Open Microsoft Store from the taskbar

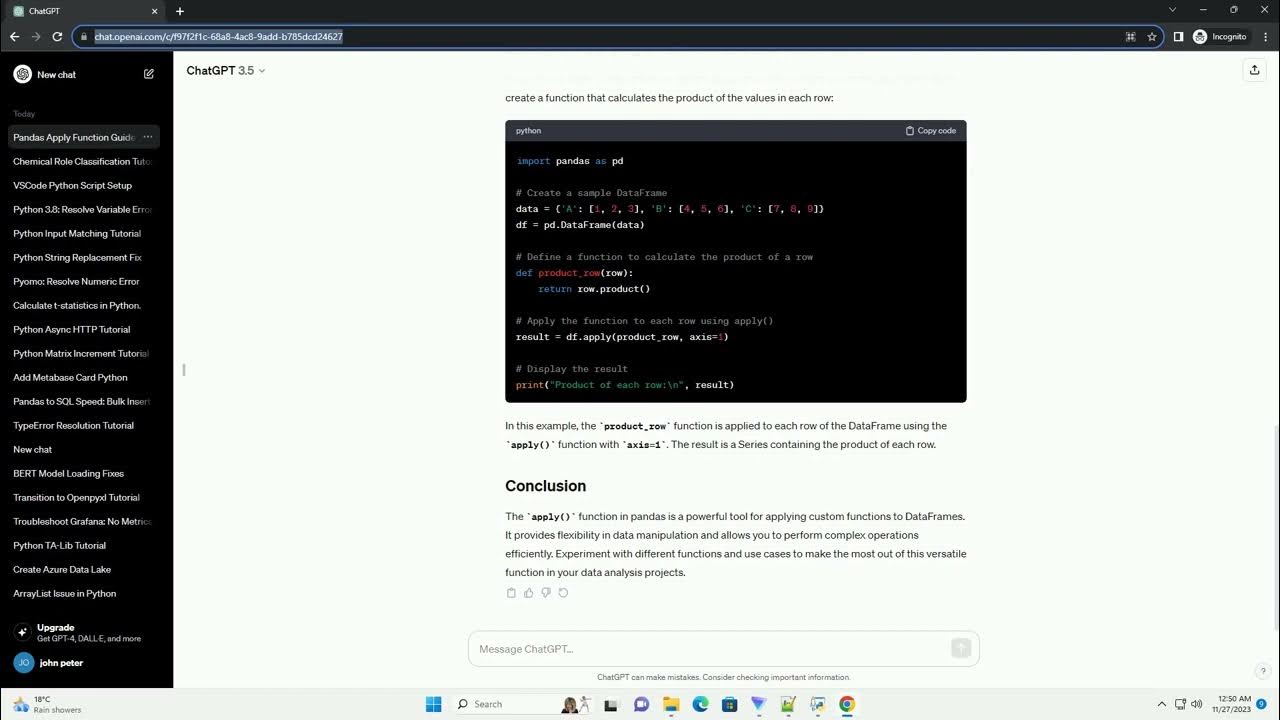click(x=730, y=704)
